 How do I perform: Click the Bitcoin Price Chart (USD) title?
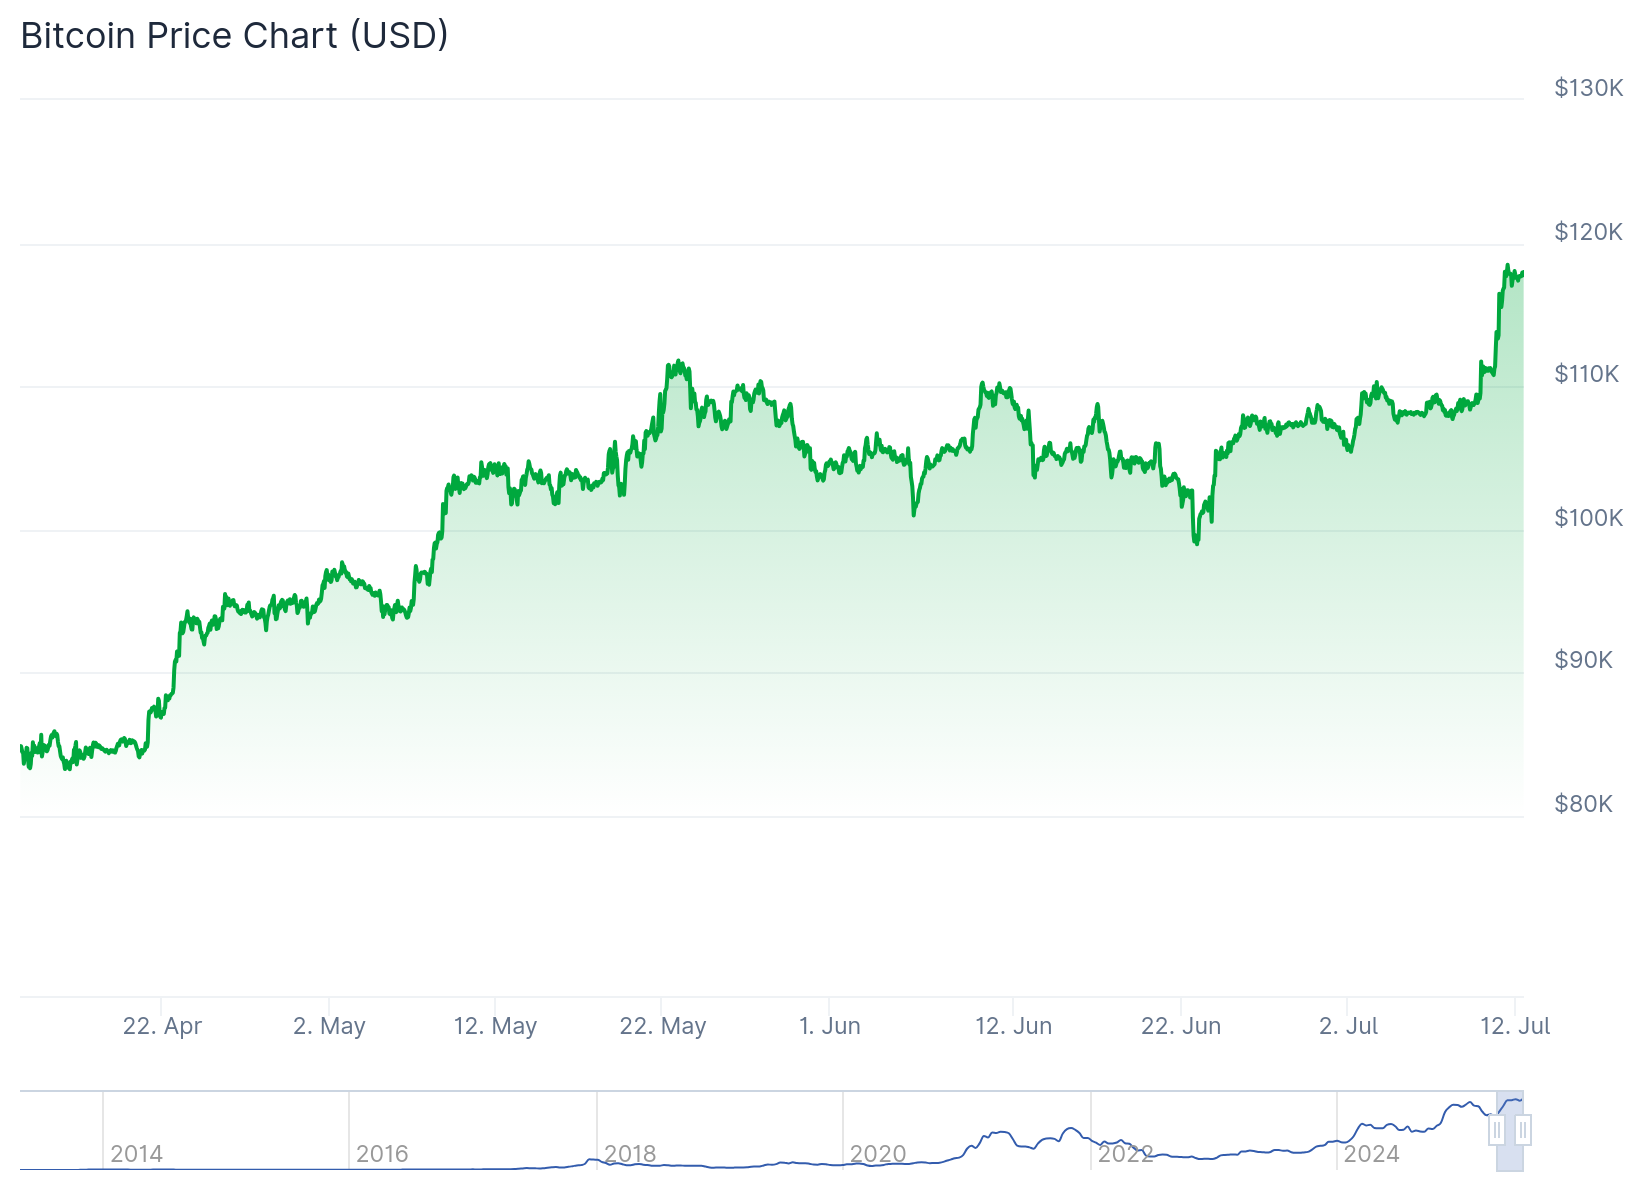[234, 35]
